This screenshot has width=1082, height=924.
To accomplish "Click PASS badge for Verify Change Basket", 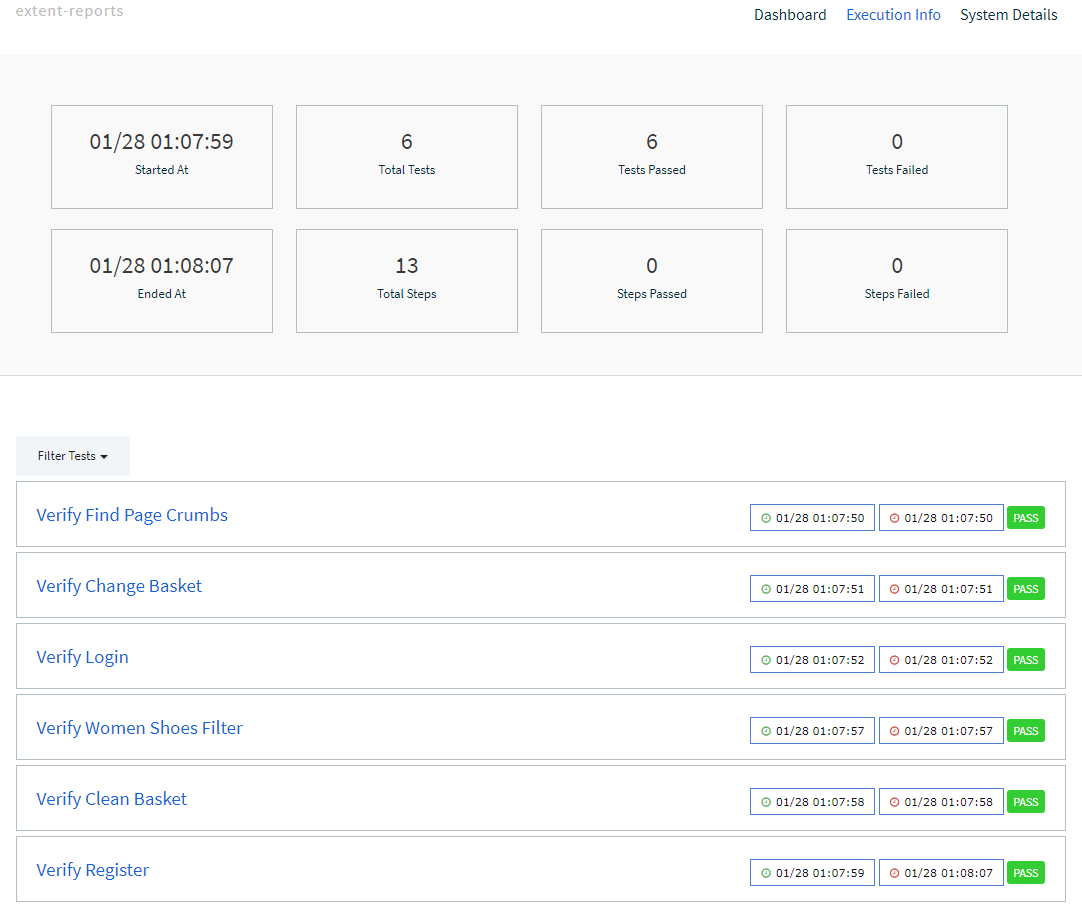I will coord(1025,589).
